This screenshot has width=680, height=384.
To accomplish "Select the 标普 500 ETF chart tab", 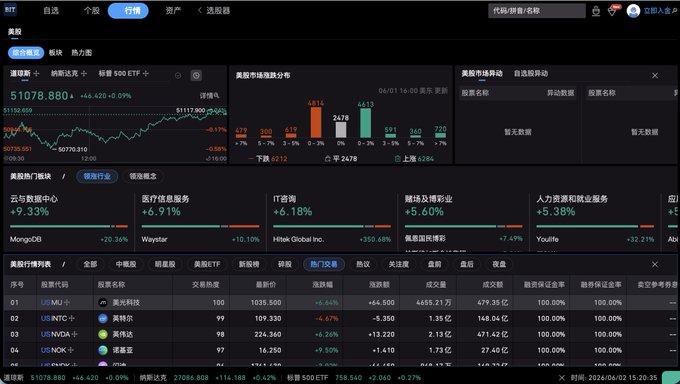I will coord(119,73).
